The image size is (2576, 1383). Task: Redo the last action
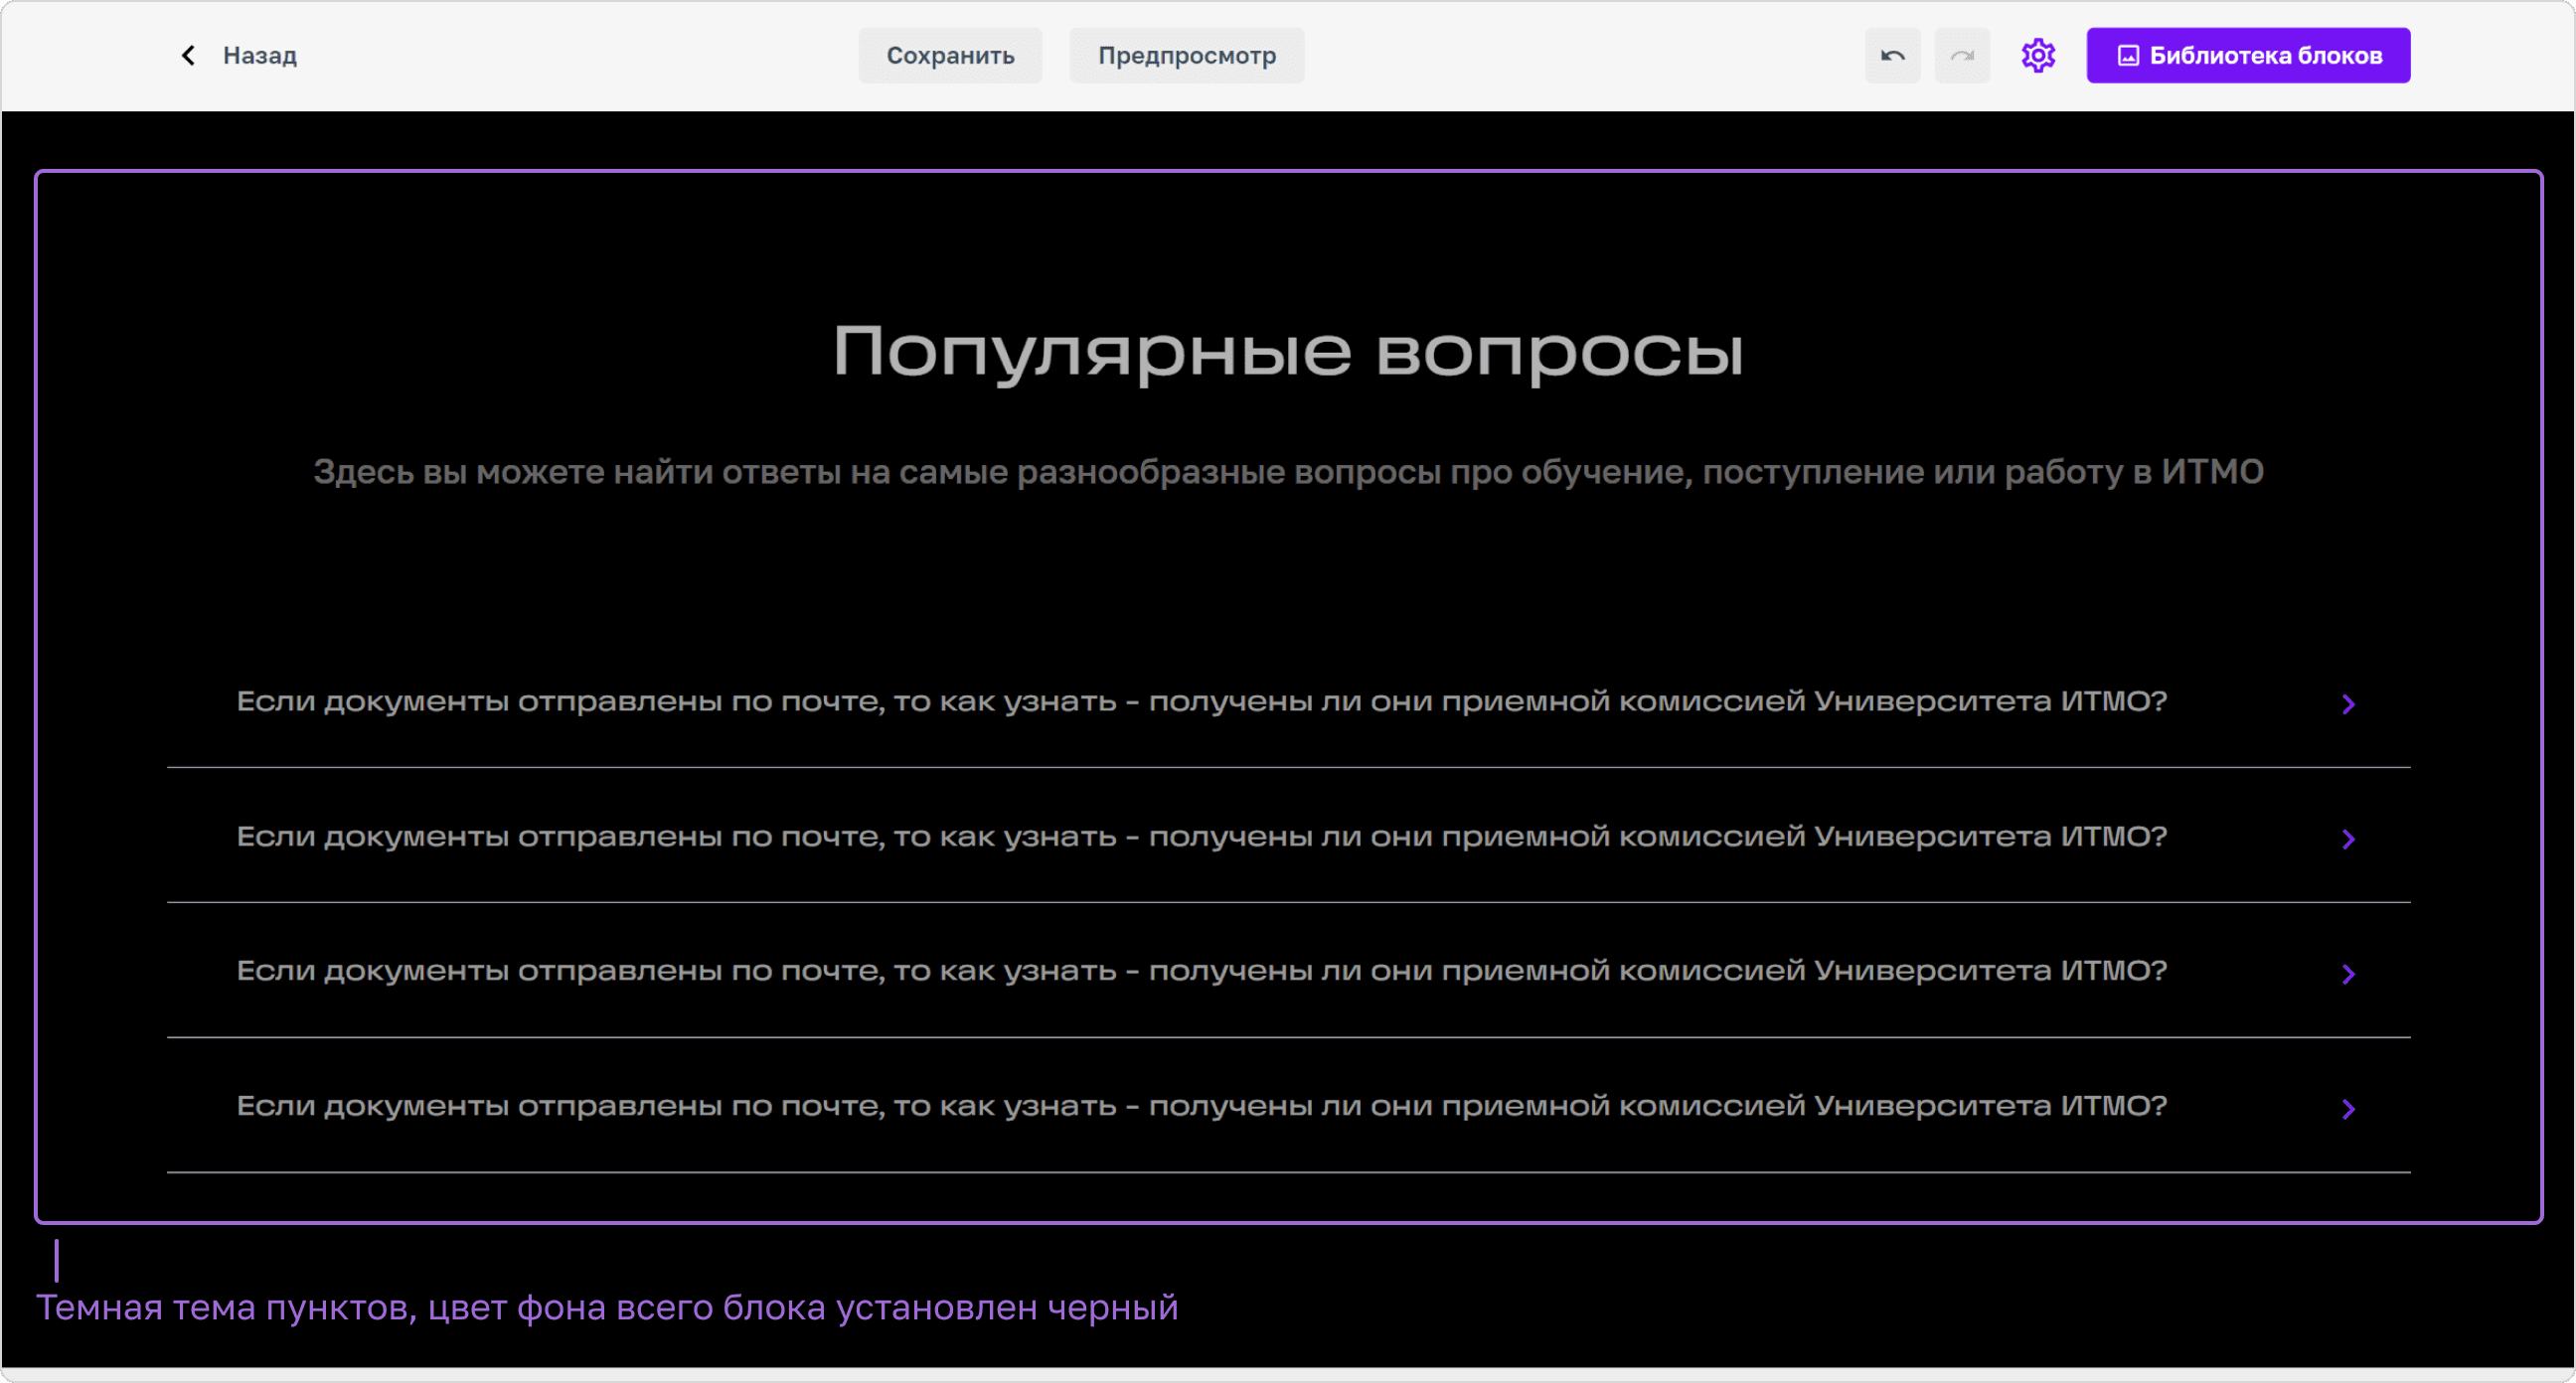pyautogui.click(x=1962, y=55)
